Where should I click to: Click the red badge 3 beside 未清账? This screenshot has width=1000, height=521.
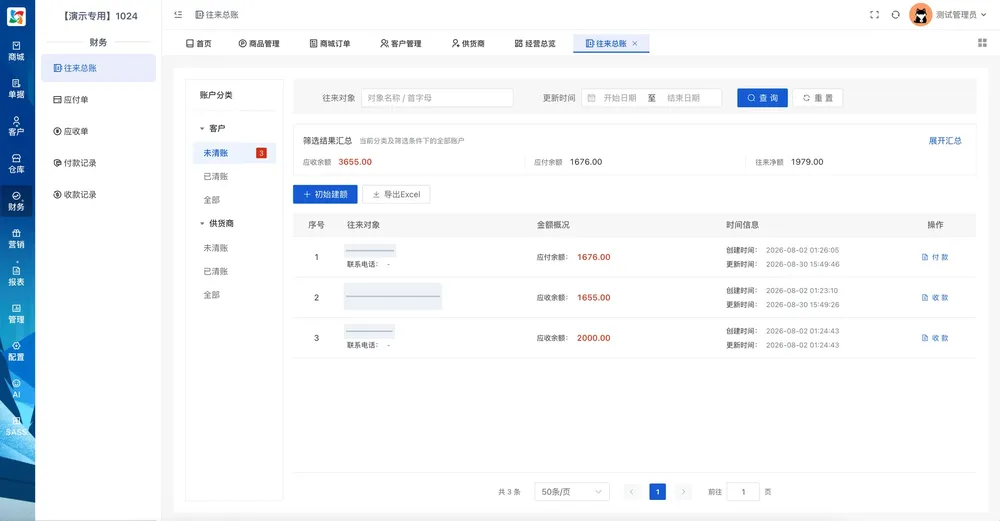(261, 153)
